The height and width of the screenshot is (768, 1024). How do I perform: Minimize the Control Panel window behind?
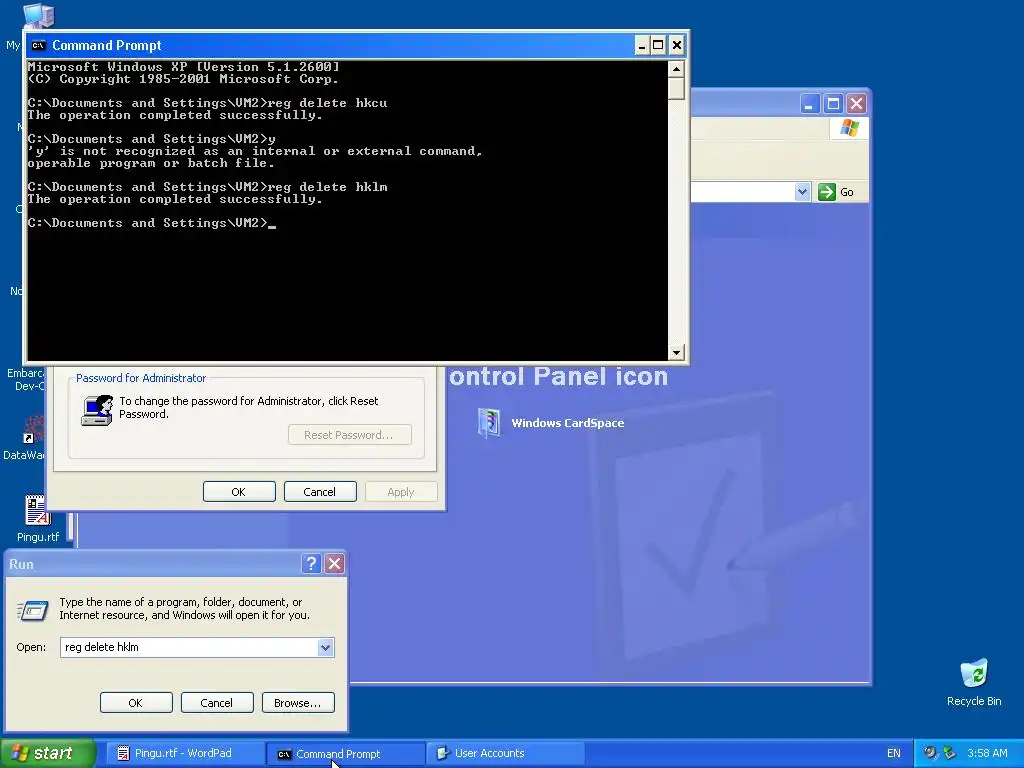tap(809, 103)
